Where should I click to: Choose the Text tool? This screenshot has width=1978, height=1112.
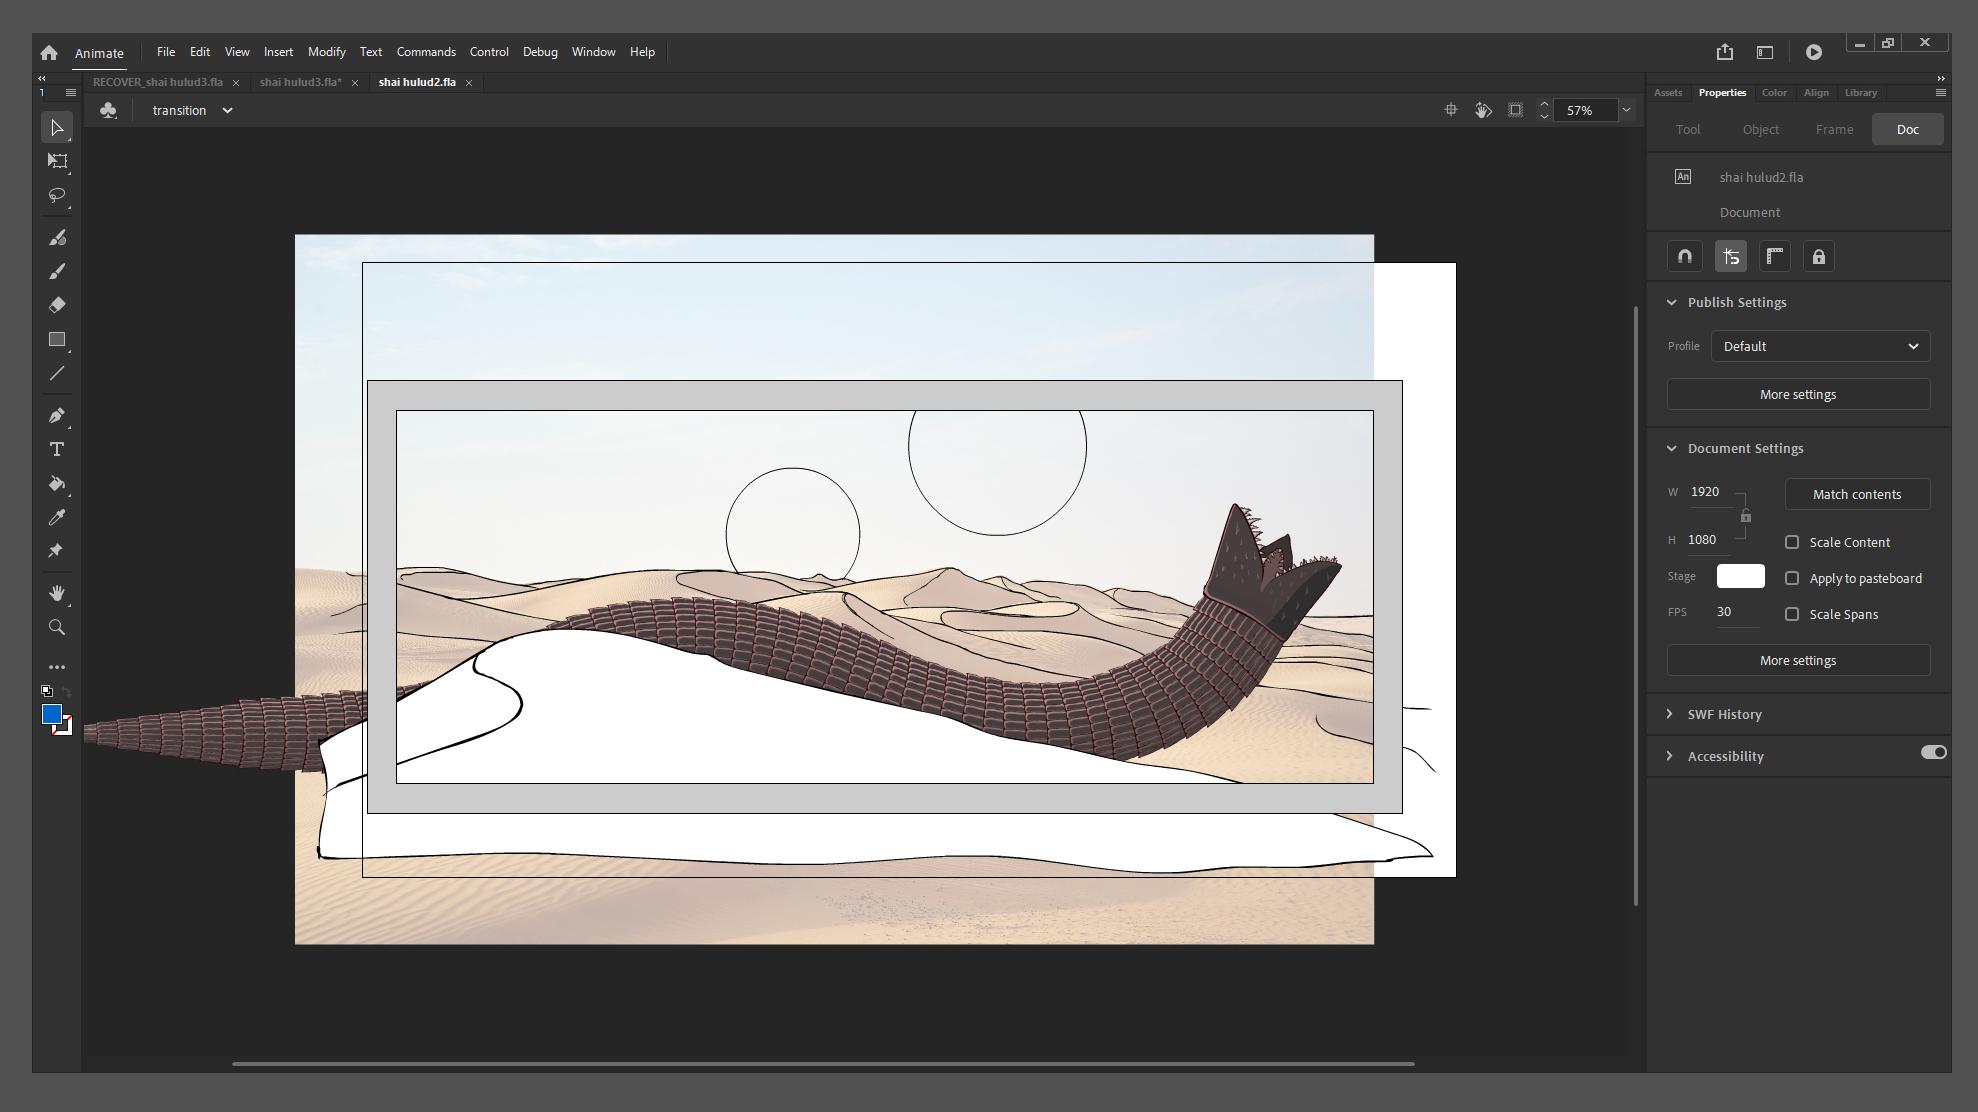57,449
